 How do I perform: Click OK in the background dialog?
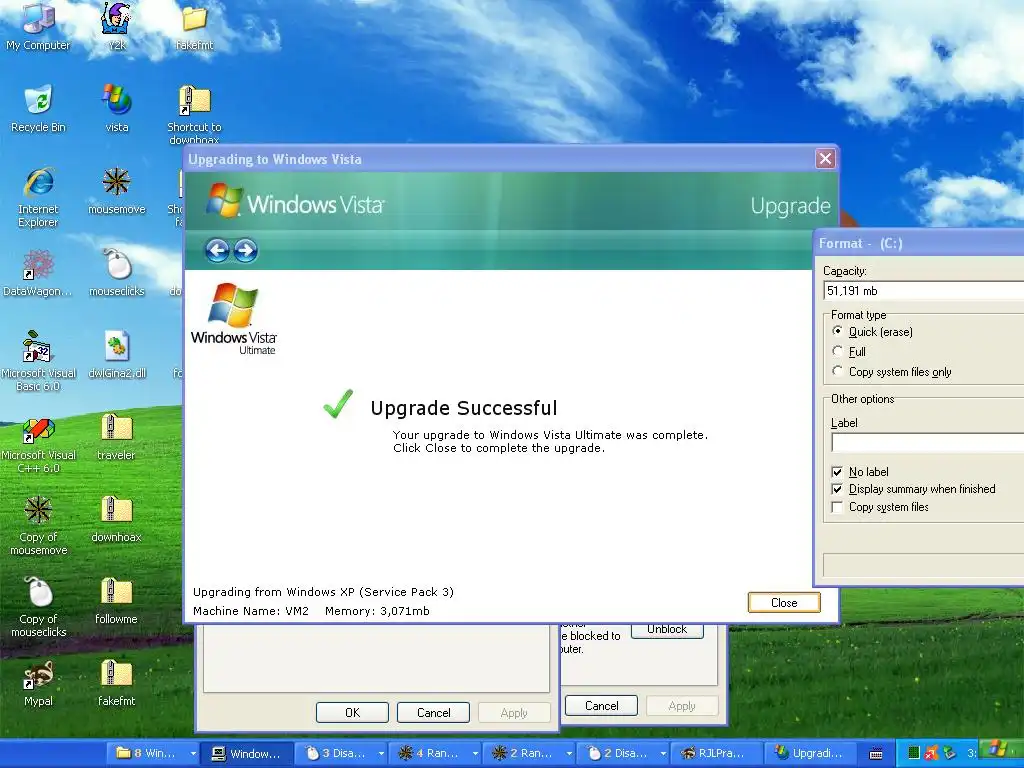pos(352,712)
